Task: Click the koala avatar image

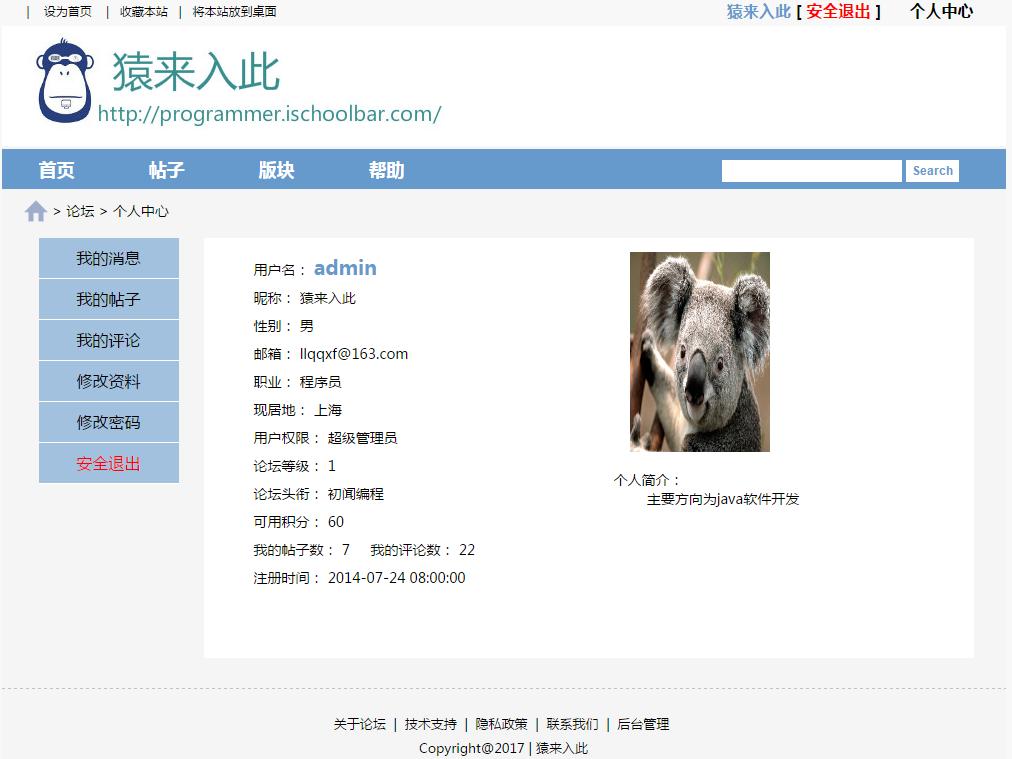Action: (699, 351)
